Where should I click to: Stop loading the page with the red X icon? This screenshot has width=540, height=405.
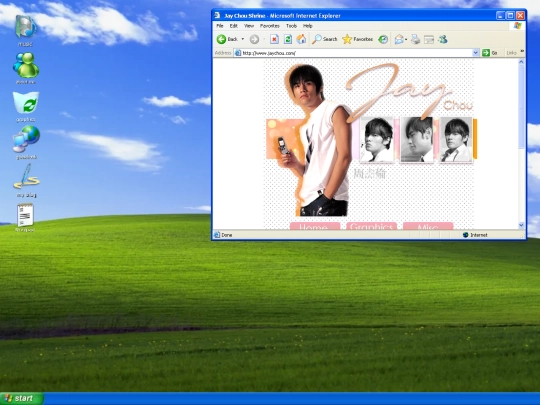tap(274, 39)
